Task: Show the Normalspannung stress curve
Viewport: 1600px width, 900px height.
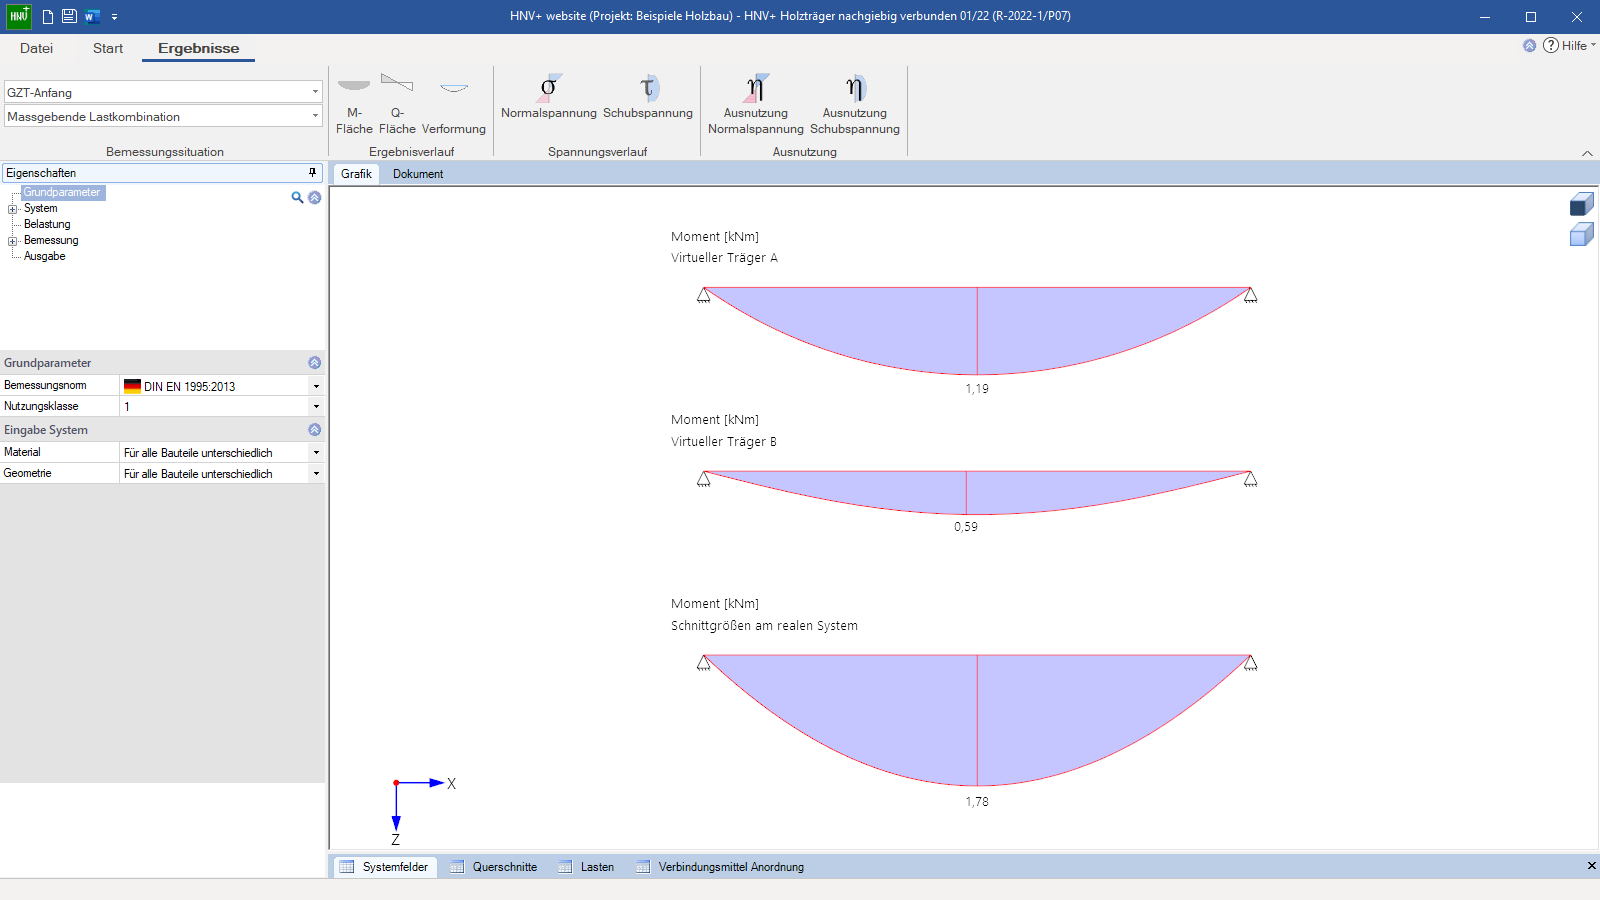Action: pyautogui.click(x=549, y=97)
